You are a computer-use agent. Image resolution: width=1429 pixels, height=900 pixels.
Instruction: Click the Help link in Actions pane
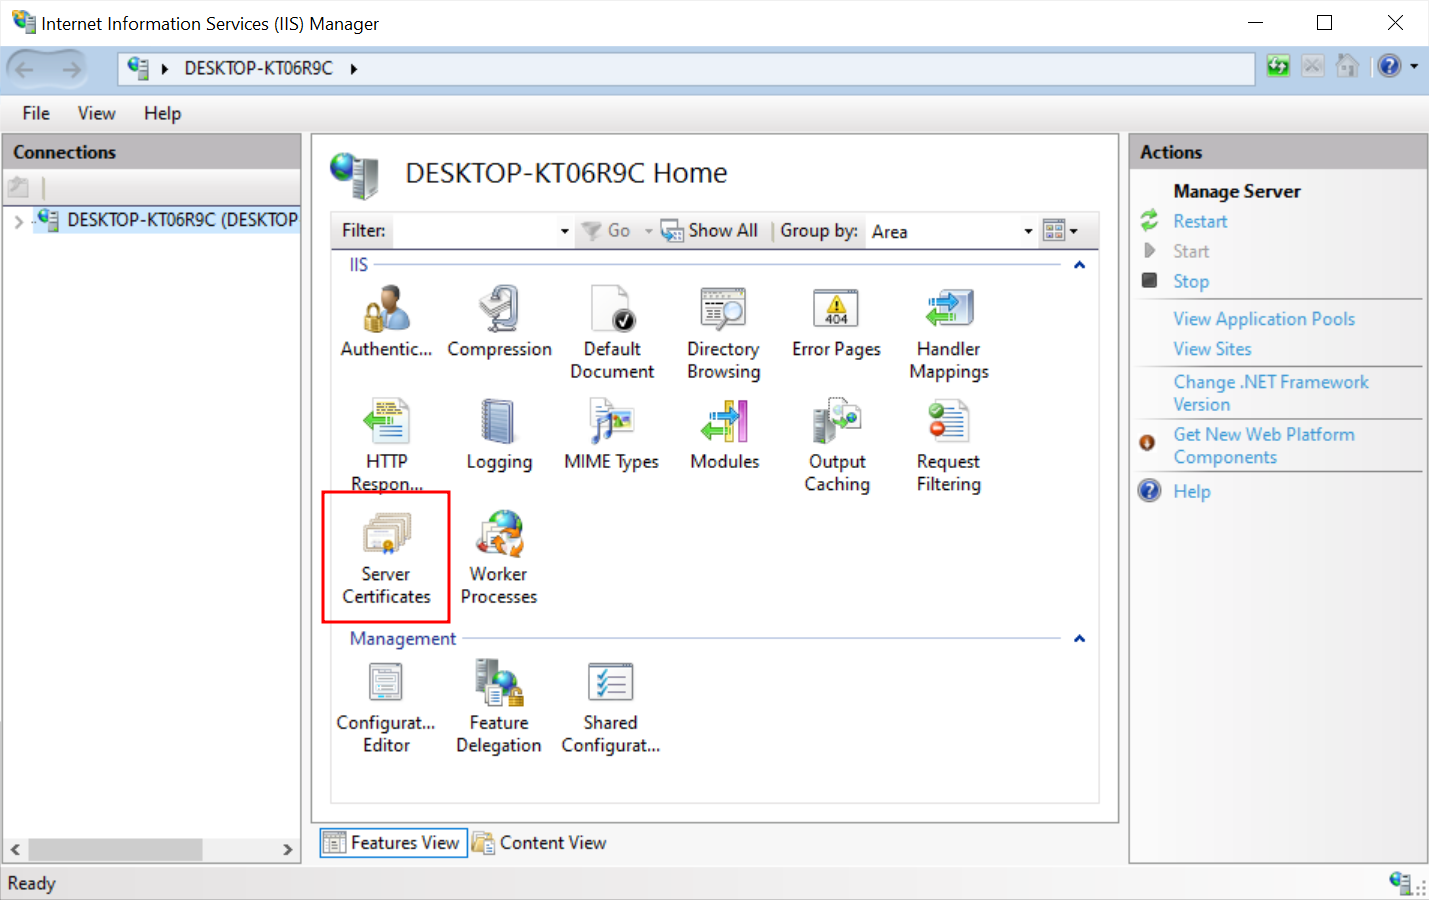[x=1191, y=491]
